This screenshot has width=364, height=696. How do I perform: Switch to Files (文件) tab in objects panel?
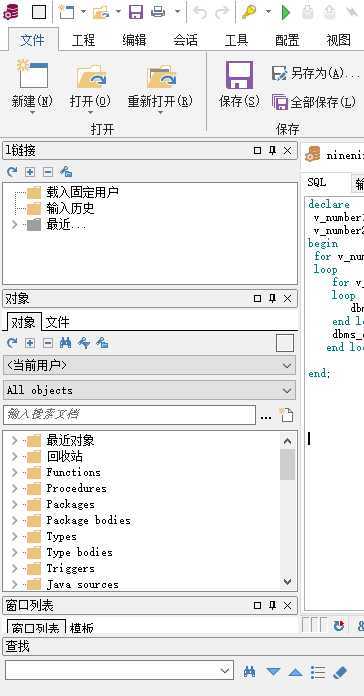click(x=58, y=322)
